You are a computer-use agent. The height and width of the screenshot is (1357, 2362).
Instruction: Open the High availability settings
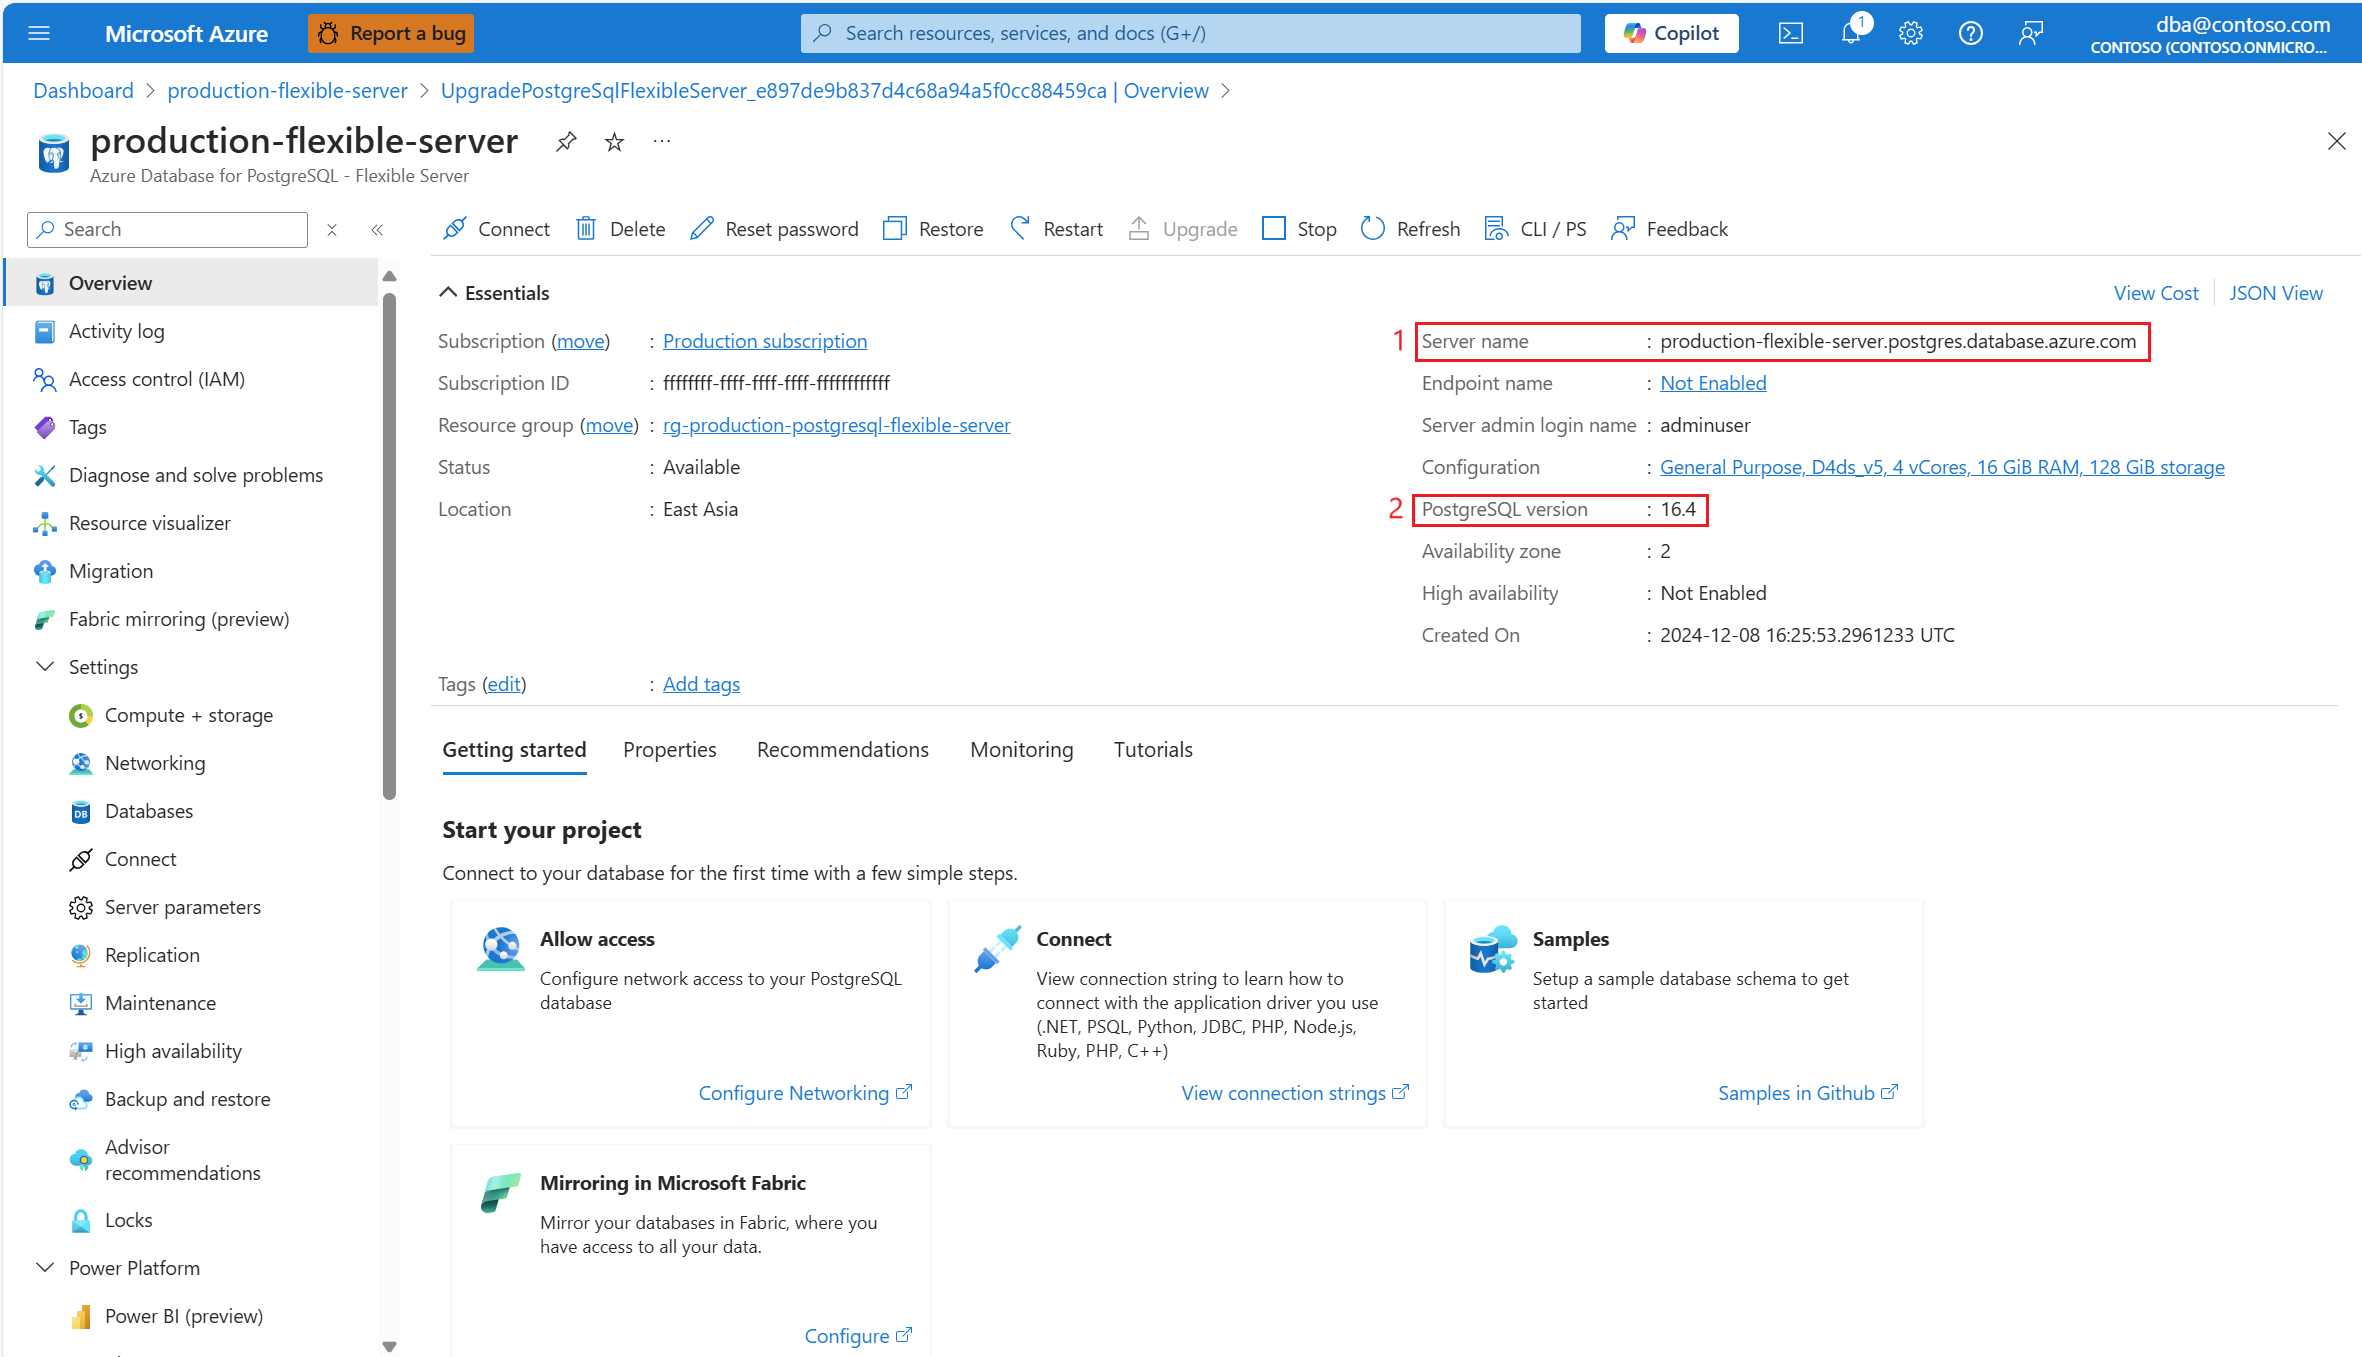[x=174, y=1050]
